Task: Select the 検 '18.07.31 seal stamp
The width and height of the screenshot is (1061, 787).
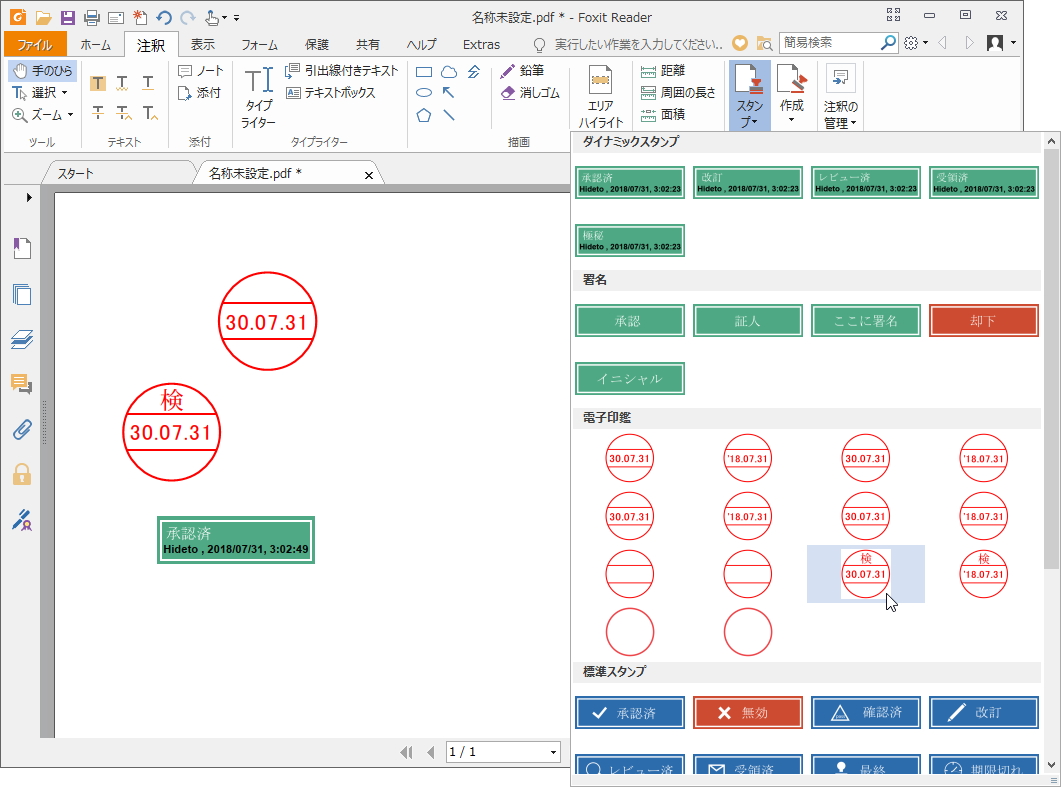Action: [x=984, y=574]
